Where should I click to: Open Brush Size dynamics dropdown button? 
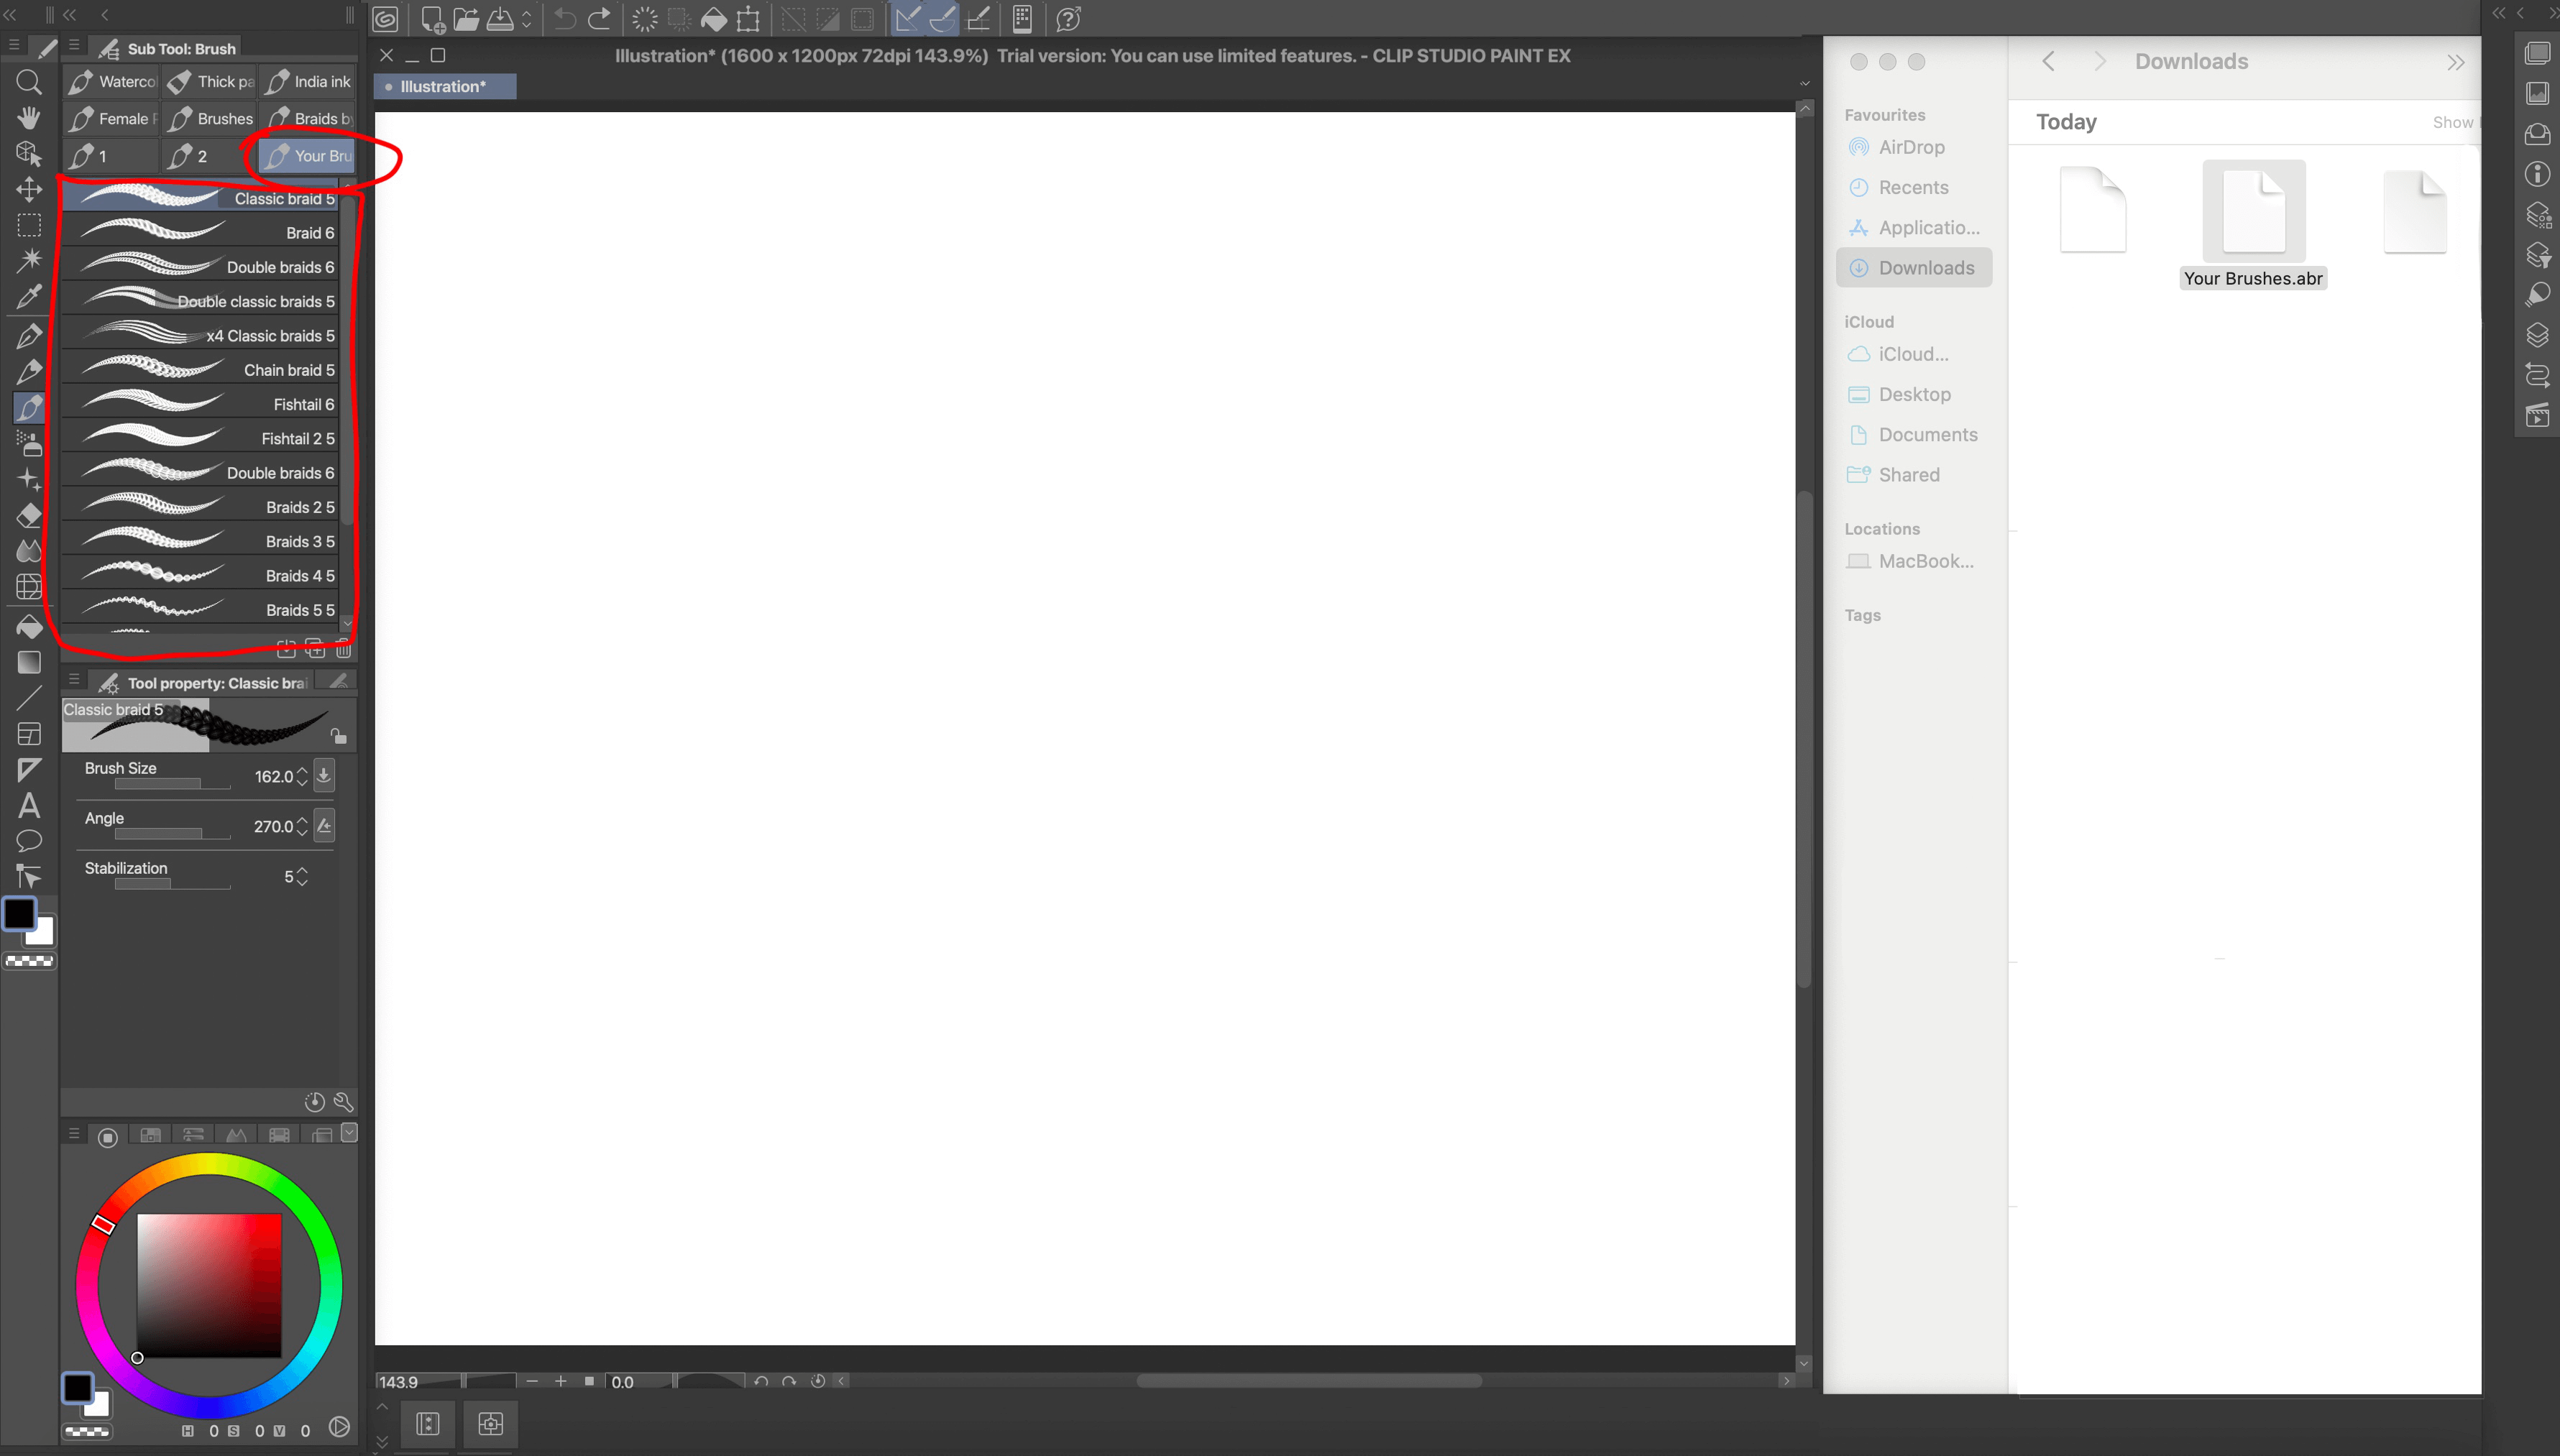[x=324, y=775]
